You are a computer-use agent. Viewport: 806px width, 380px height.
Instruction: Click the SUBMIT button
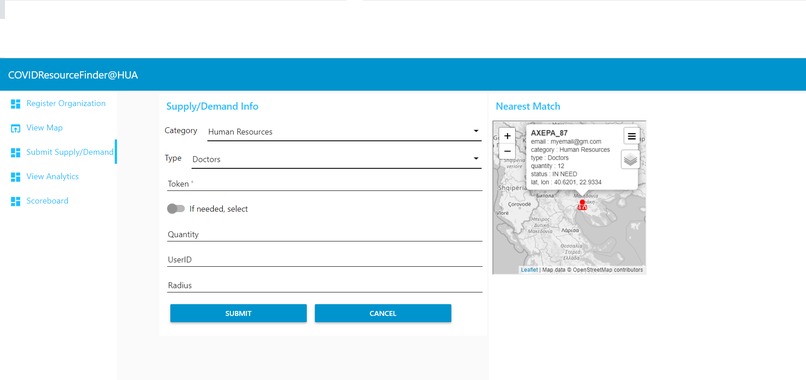(239, 313)
